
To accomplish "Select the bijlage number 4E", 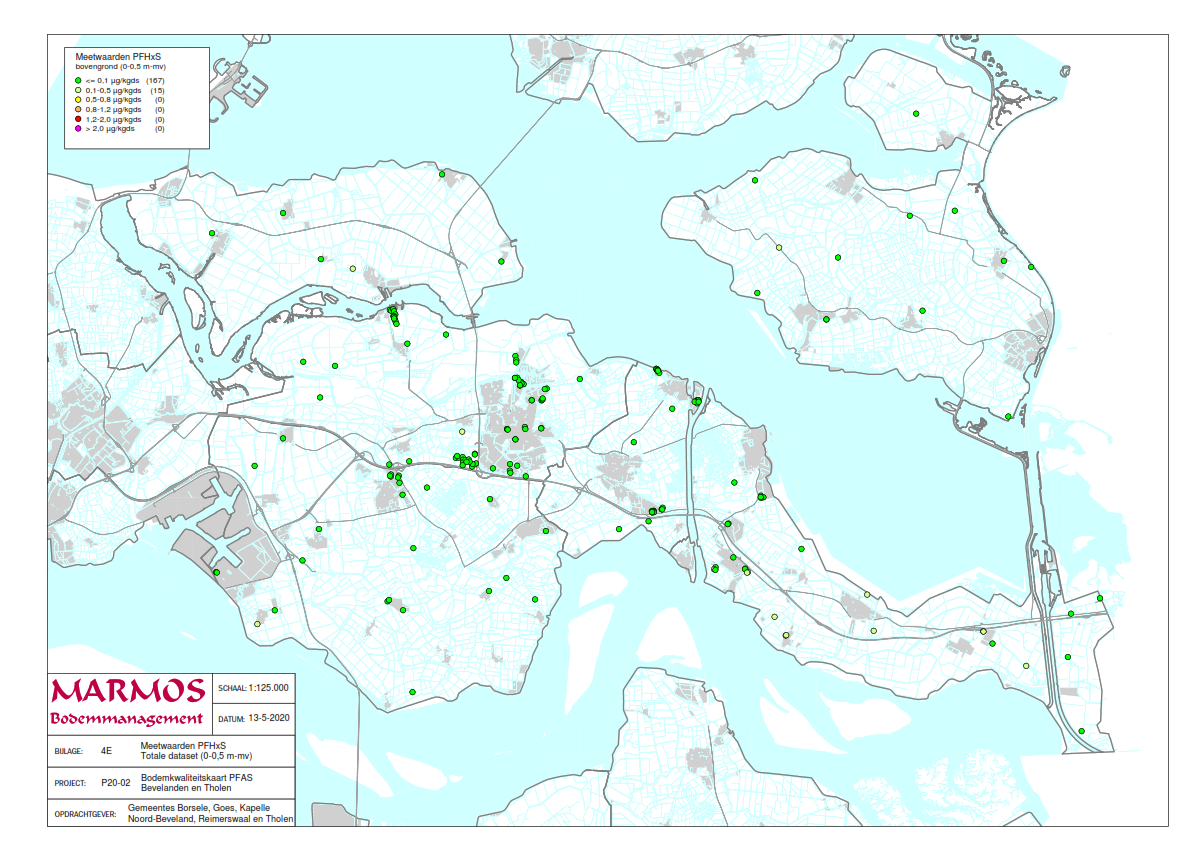I will tap(106, 749).
